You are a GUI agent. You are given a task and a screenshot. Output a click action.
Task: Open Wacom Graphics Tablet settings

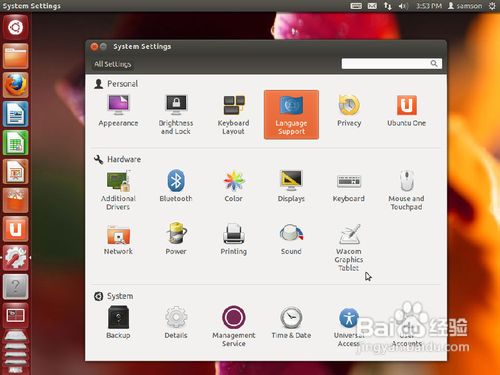[349, 248]
